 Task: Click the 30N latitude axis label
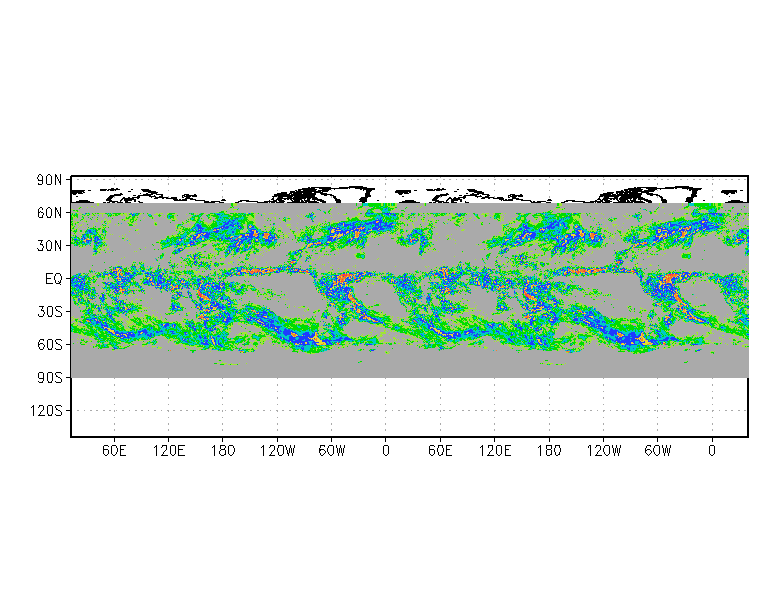point(50,246)
